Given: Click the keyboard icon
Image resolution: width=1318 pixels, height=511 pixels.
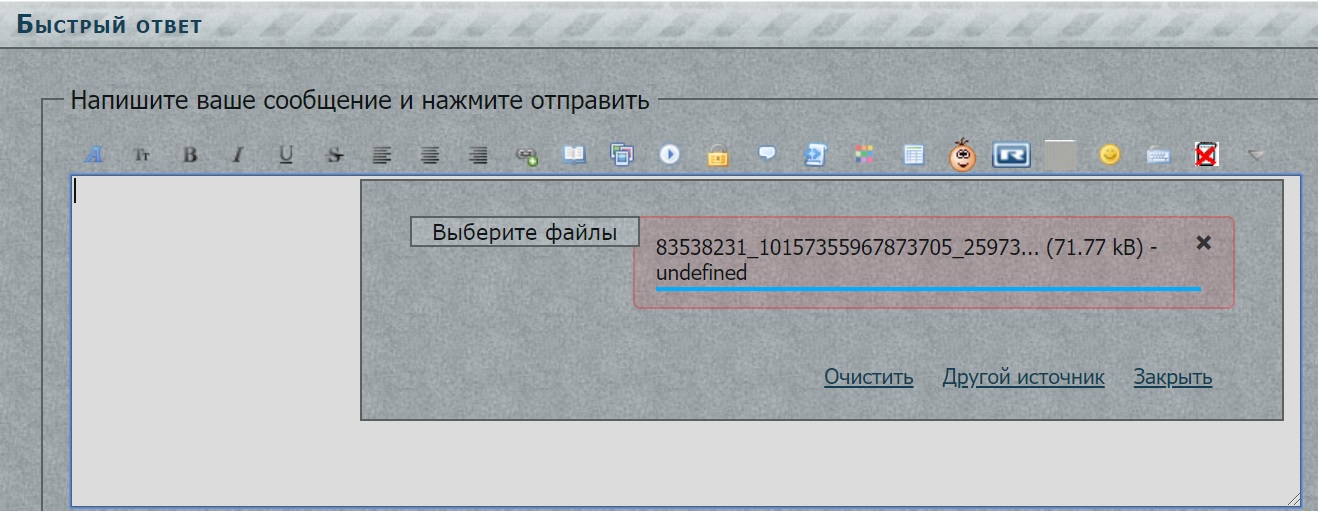Looking at the screenshot, I should (1158, 155).
